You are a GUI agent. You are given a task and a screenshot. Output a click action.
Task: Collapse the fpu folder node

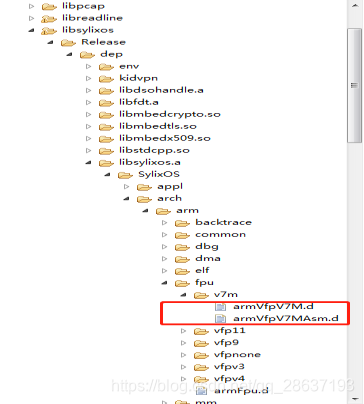[x=165, y=283]
